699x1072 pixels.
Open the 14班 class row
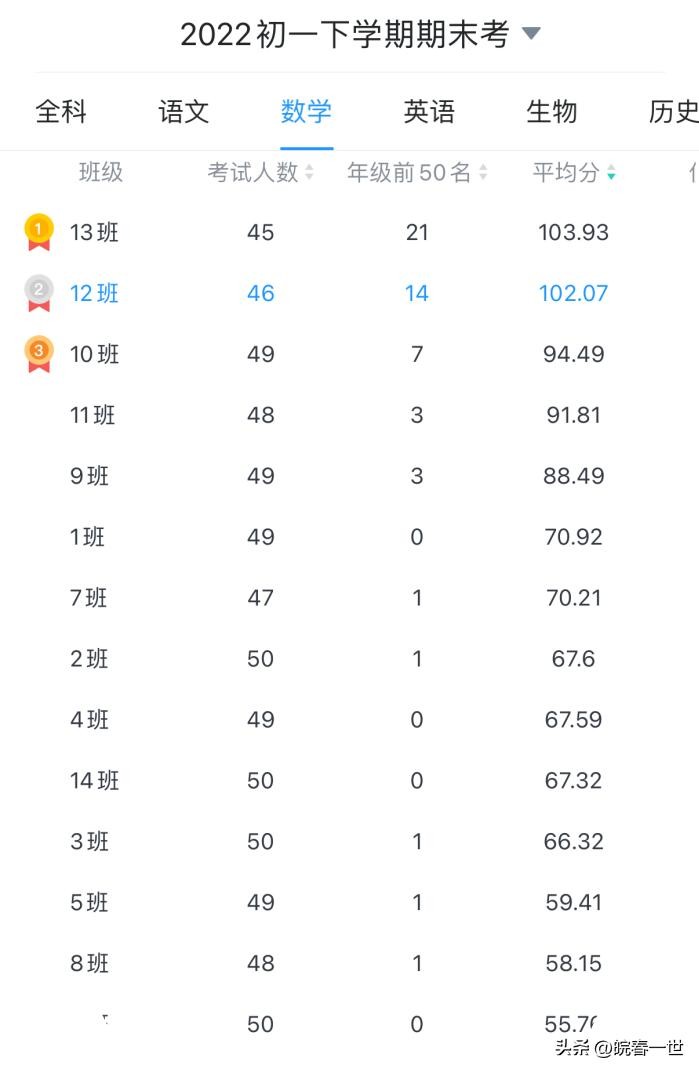pos(94,780)
